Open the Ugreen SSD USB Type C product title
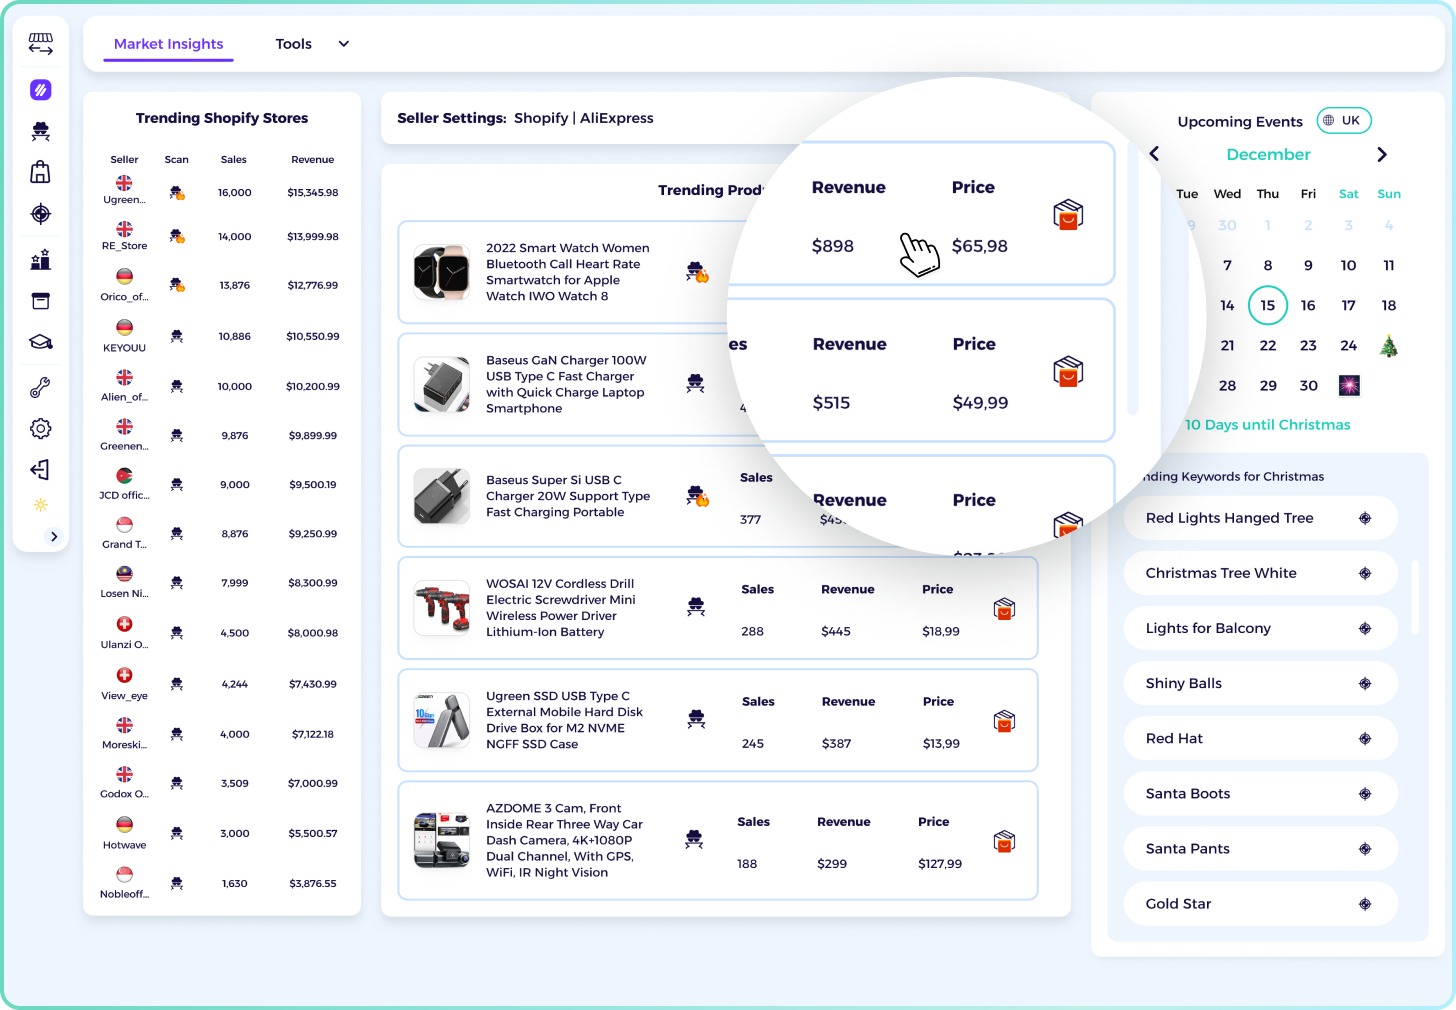 (564, 720)
